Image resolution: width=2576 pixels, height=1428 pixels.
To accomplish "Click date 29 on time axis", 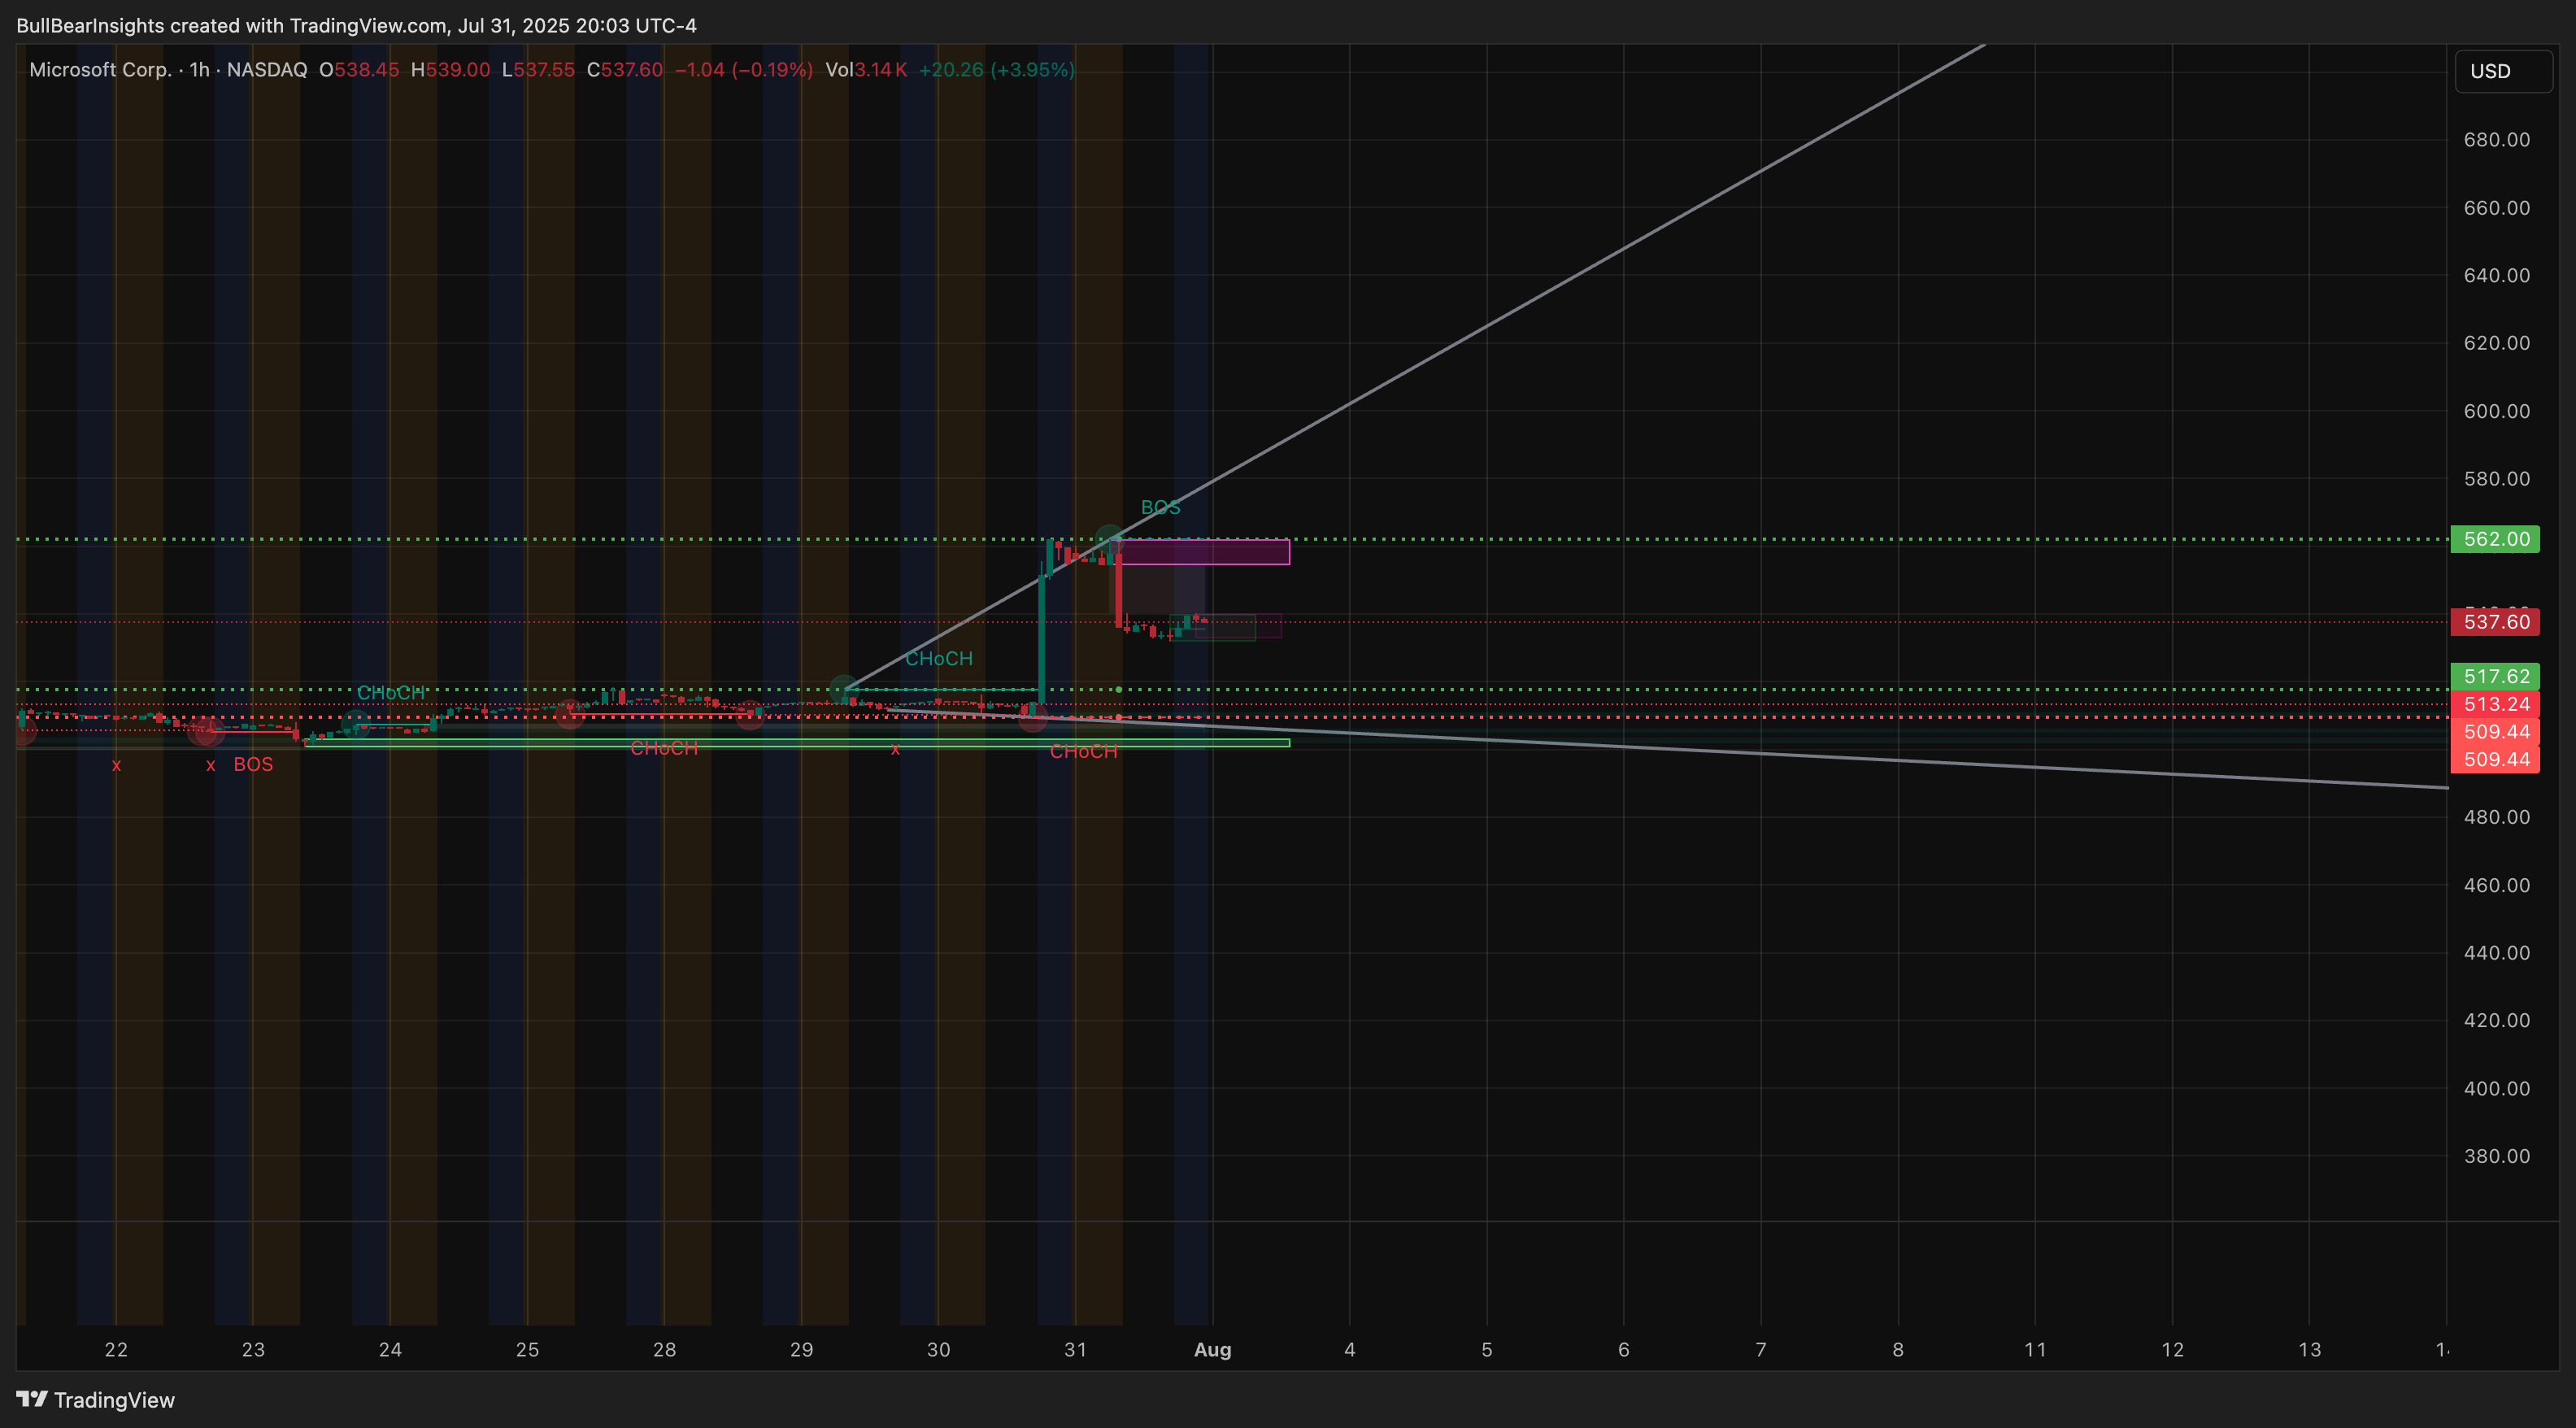I will tap(801, 1349).
